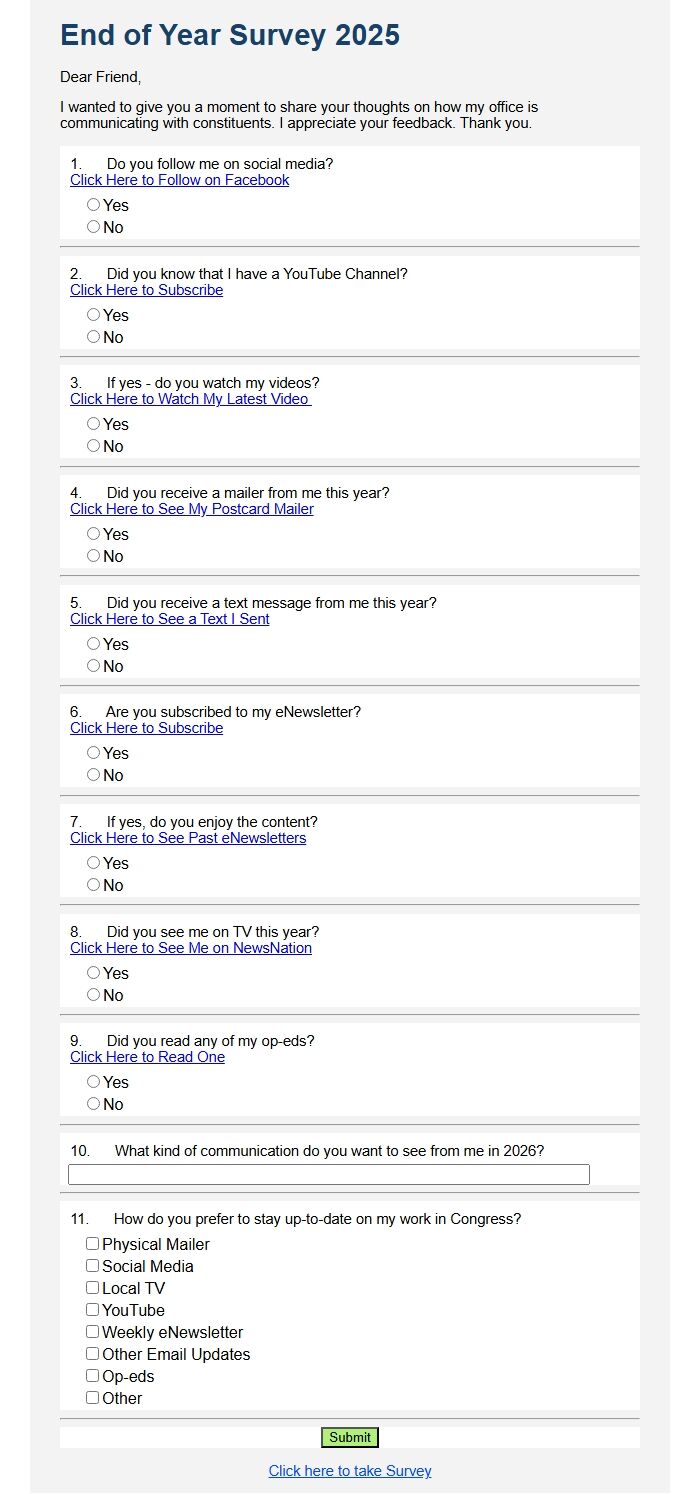This screenshot has width=700, height=1494.
Task: Mark Yes for receiving a text message
Action: 94,644
